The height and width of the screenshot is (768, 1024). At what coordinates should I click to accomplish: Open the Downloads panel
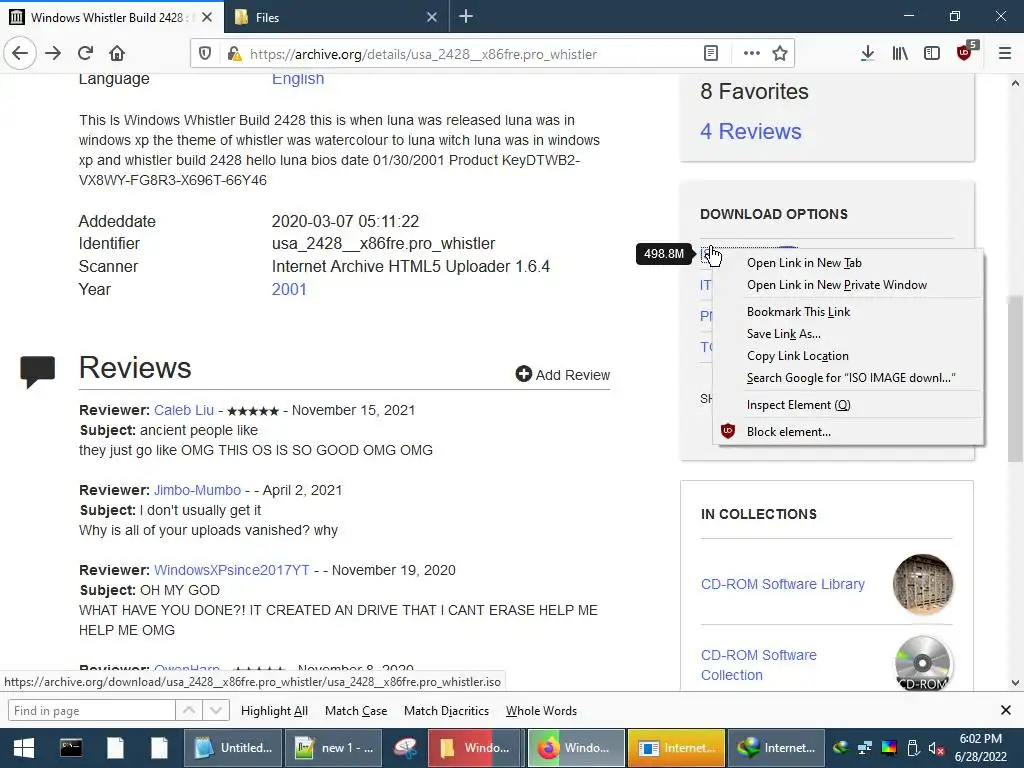[x=867, y=54]
